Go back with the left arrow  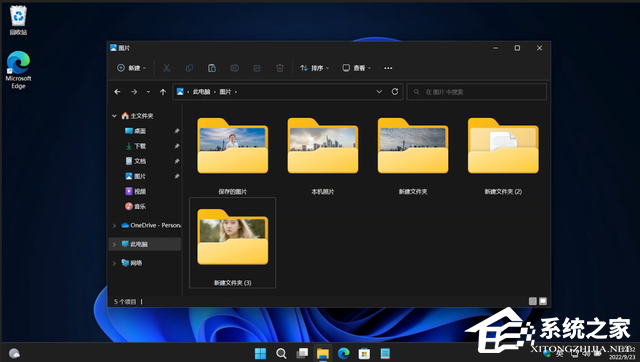point(118,92)
